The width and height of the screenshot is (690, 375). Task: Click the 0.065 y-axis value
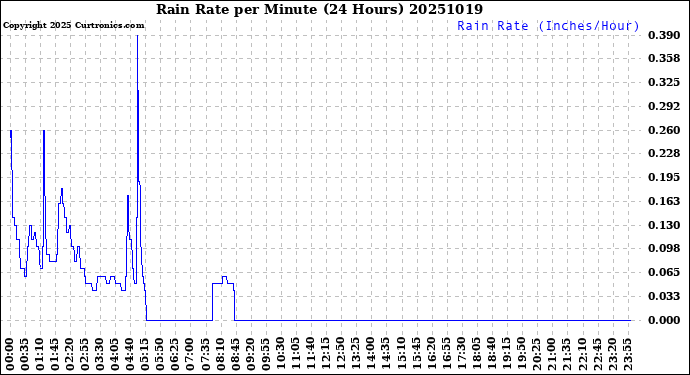(x=664, y=272)
